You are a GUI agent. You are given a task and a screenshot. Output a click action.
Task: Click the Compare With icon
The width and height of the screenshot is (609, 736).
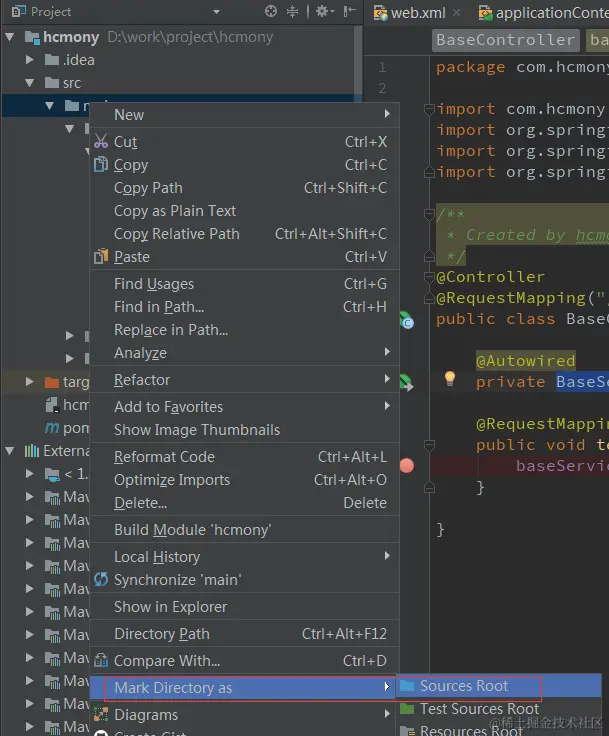click(101, 660)
